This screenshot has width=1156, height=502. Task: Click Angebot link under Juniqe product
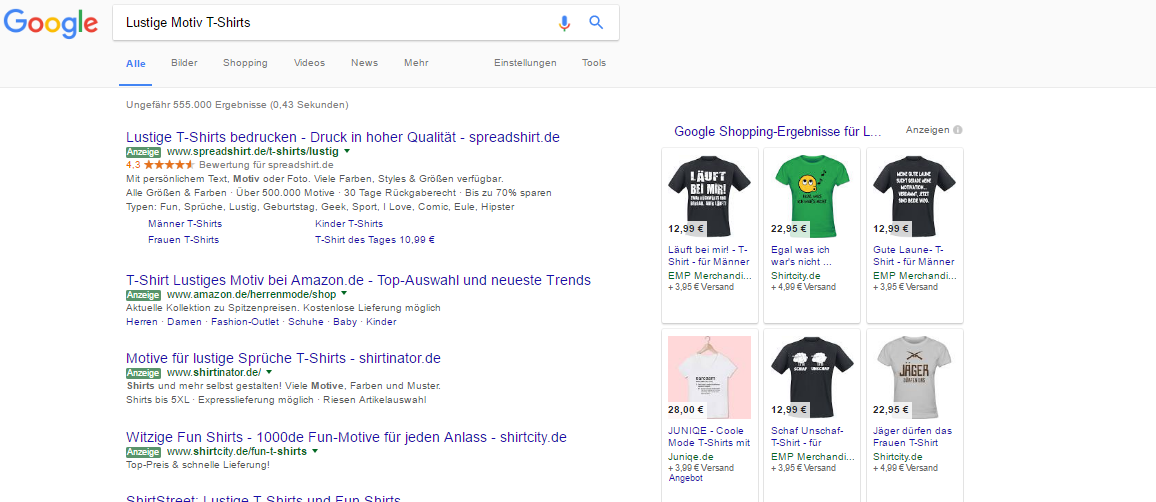click(x=686, y=478)
